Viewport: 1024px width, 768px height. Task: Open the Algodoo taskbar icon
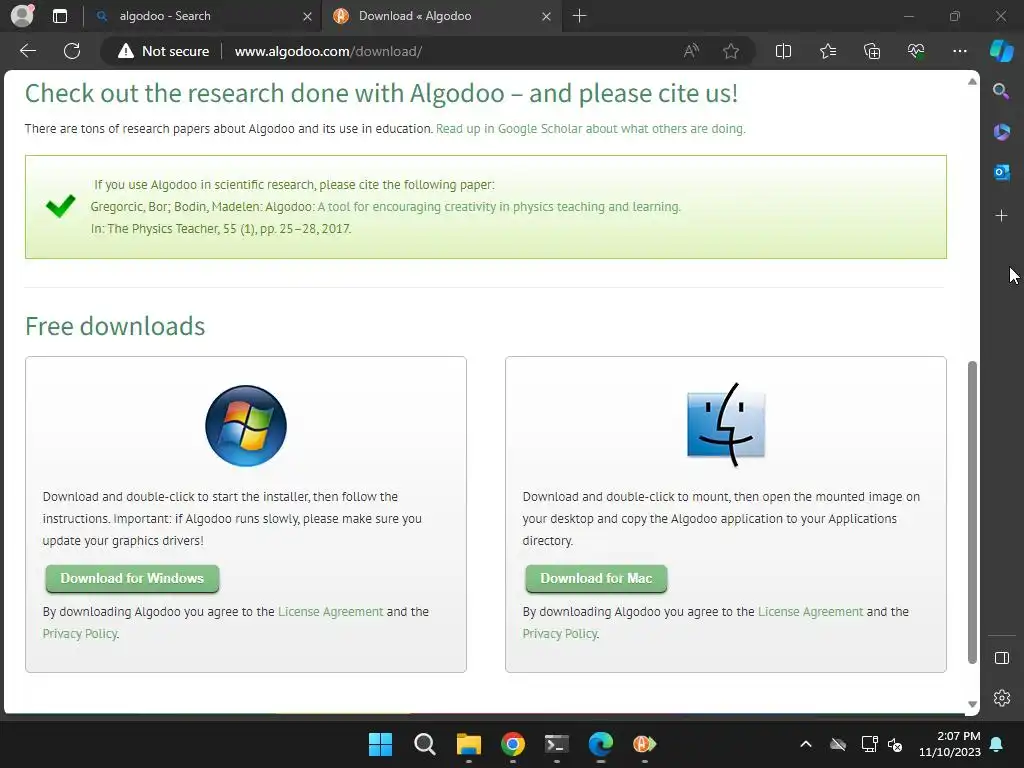coord(645,744)
